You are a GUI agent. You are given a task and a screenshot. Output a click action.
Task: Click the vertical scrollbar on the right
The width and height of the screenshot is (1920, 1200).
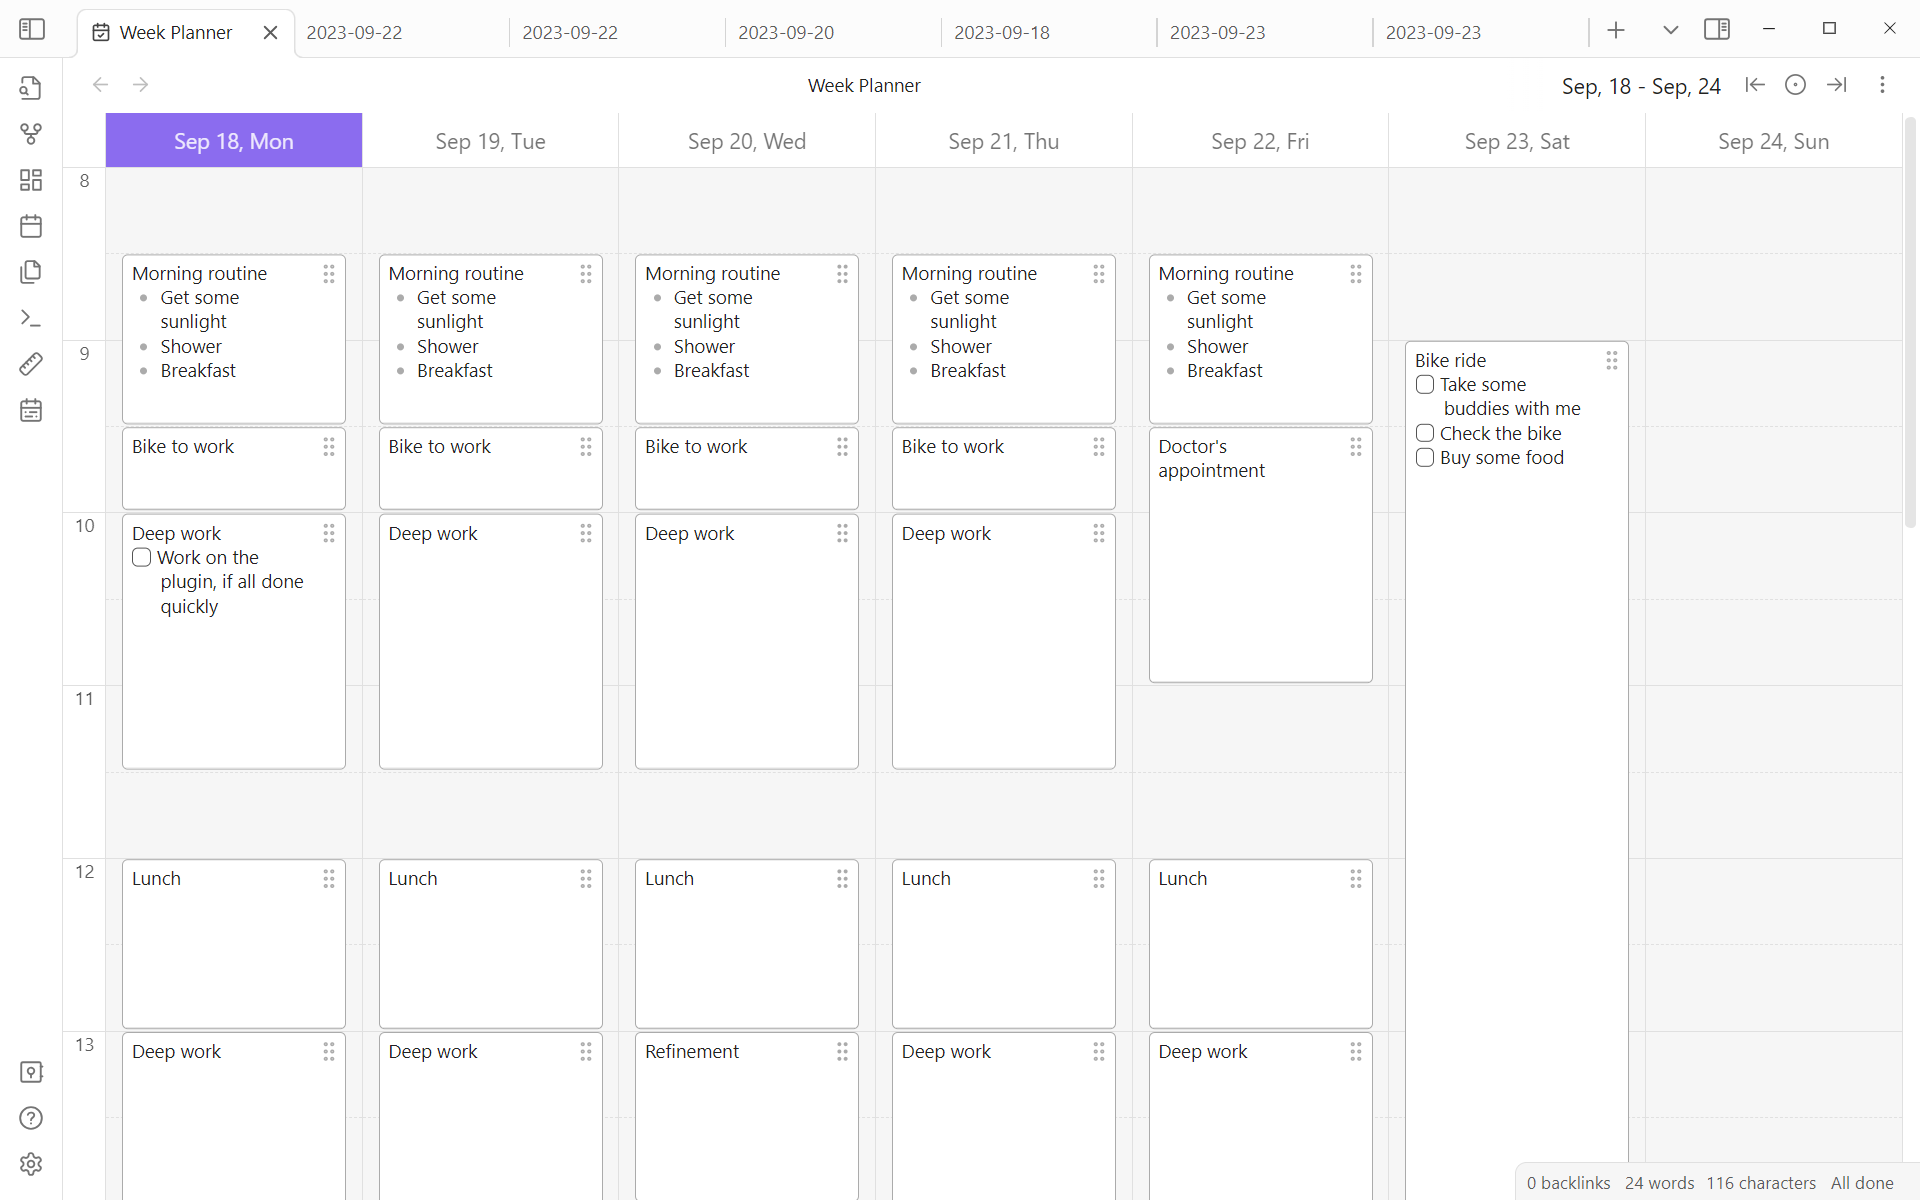click(x=1910, y=320)
